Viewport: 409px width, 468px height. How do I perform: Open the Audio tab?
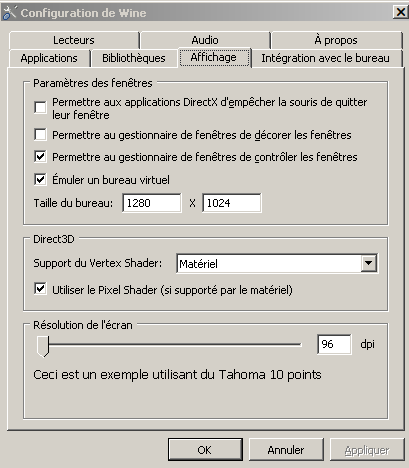[205, 40]
